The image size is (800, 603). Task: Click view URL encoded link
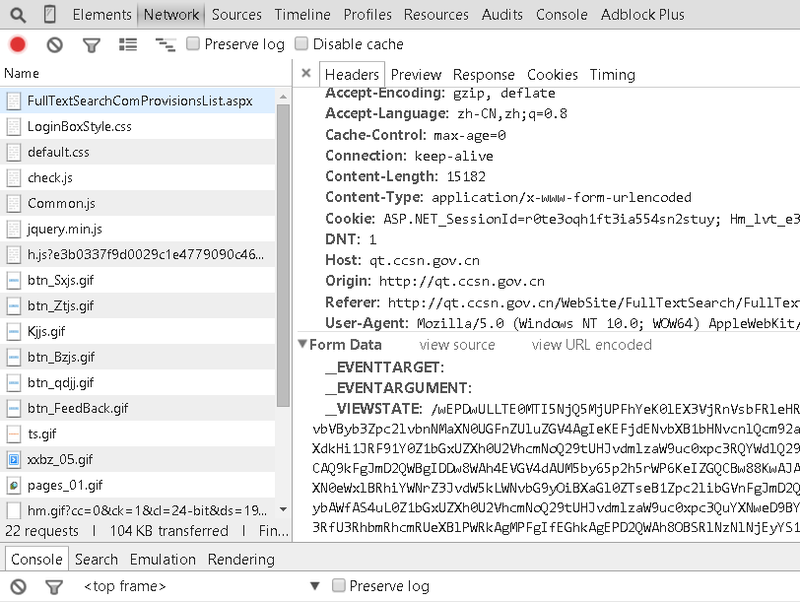click(591, 345)
